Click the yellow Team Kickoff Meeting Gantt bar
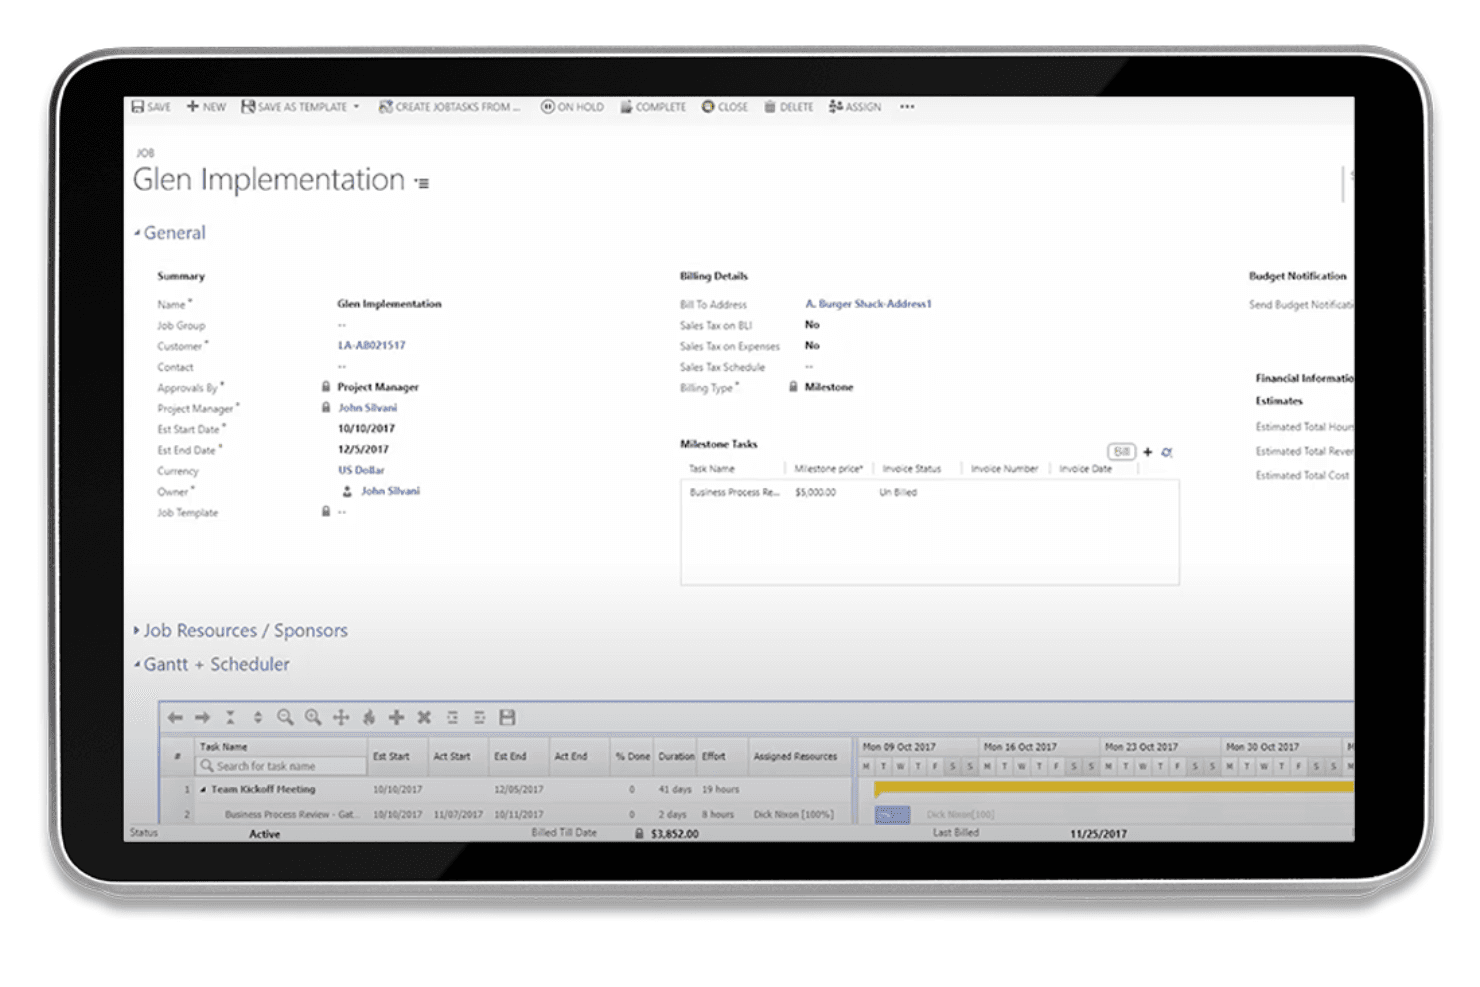The image size is (1480, 987). 1113,789
